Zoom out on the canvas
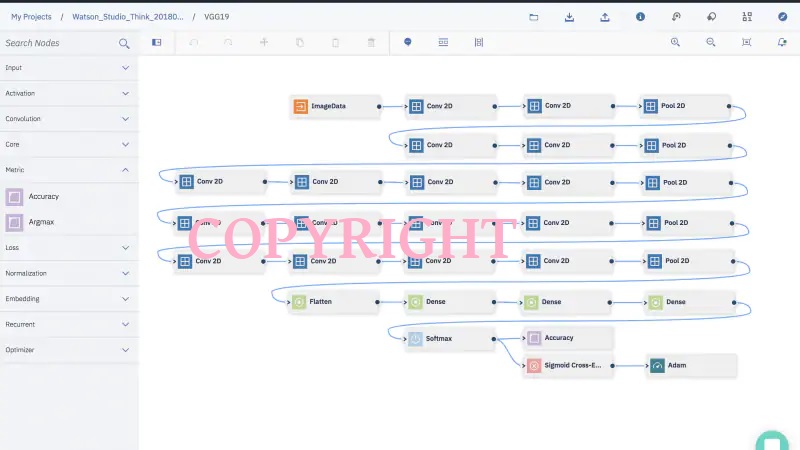The image size is (800, 450). (711, 42)
